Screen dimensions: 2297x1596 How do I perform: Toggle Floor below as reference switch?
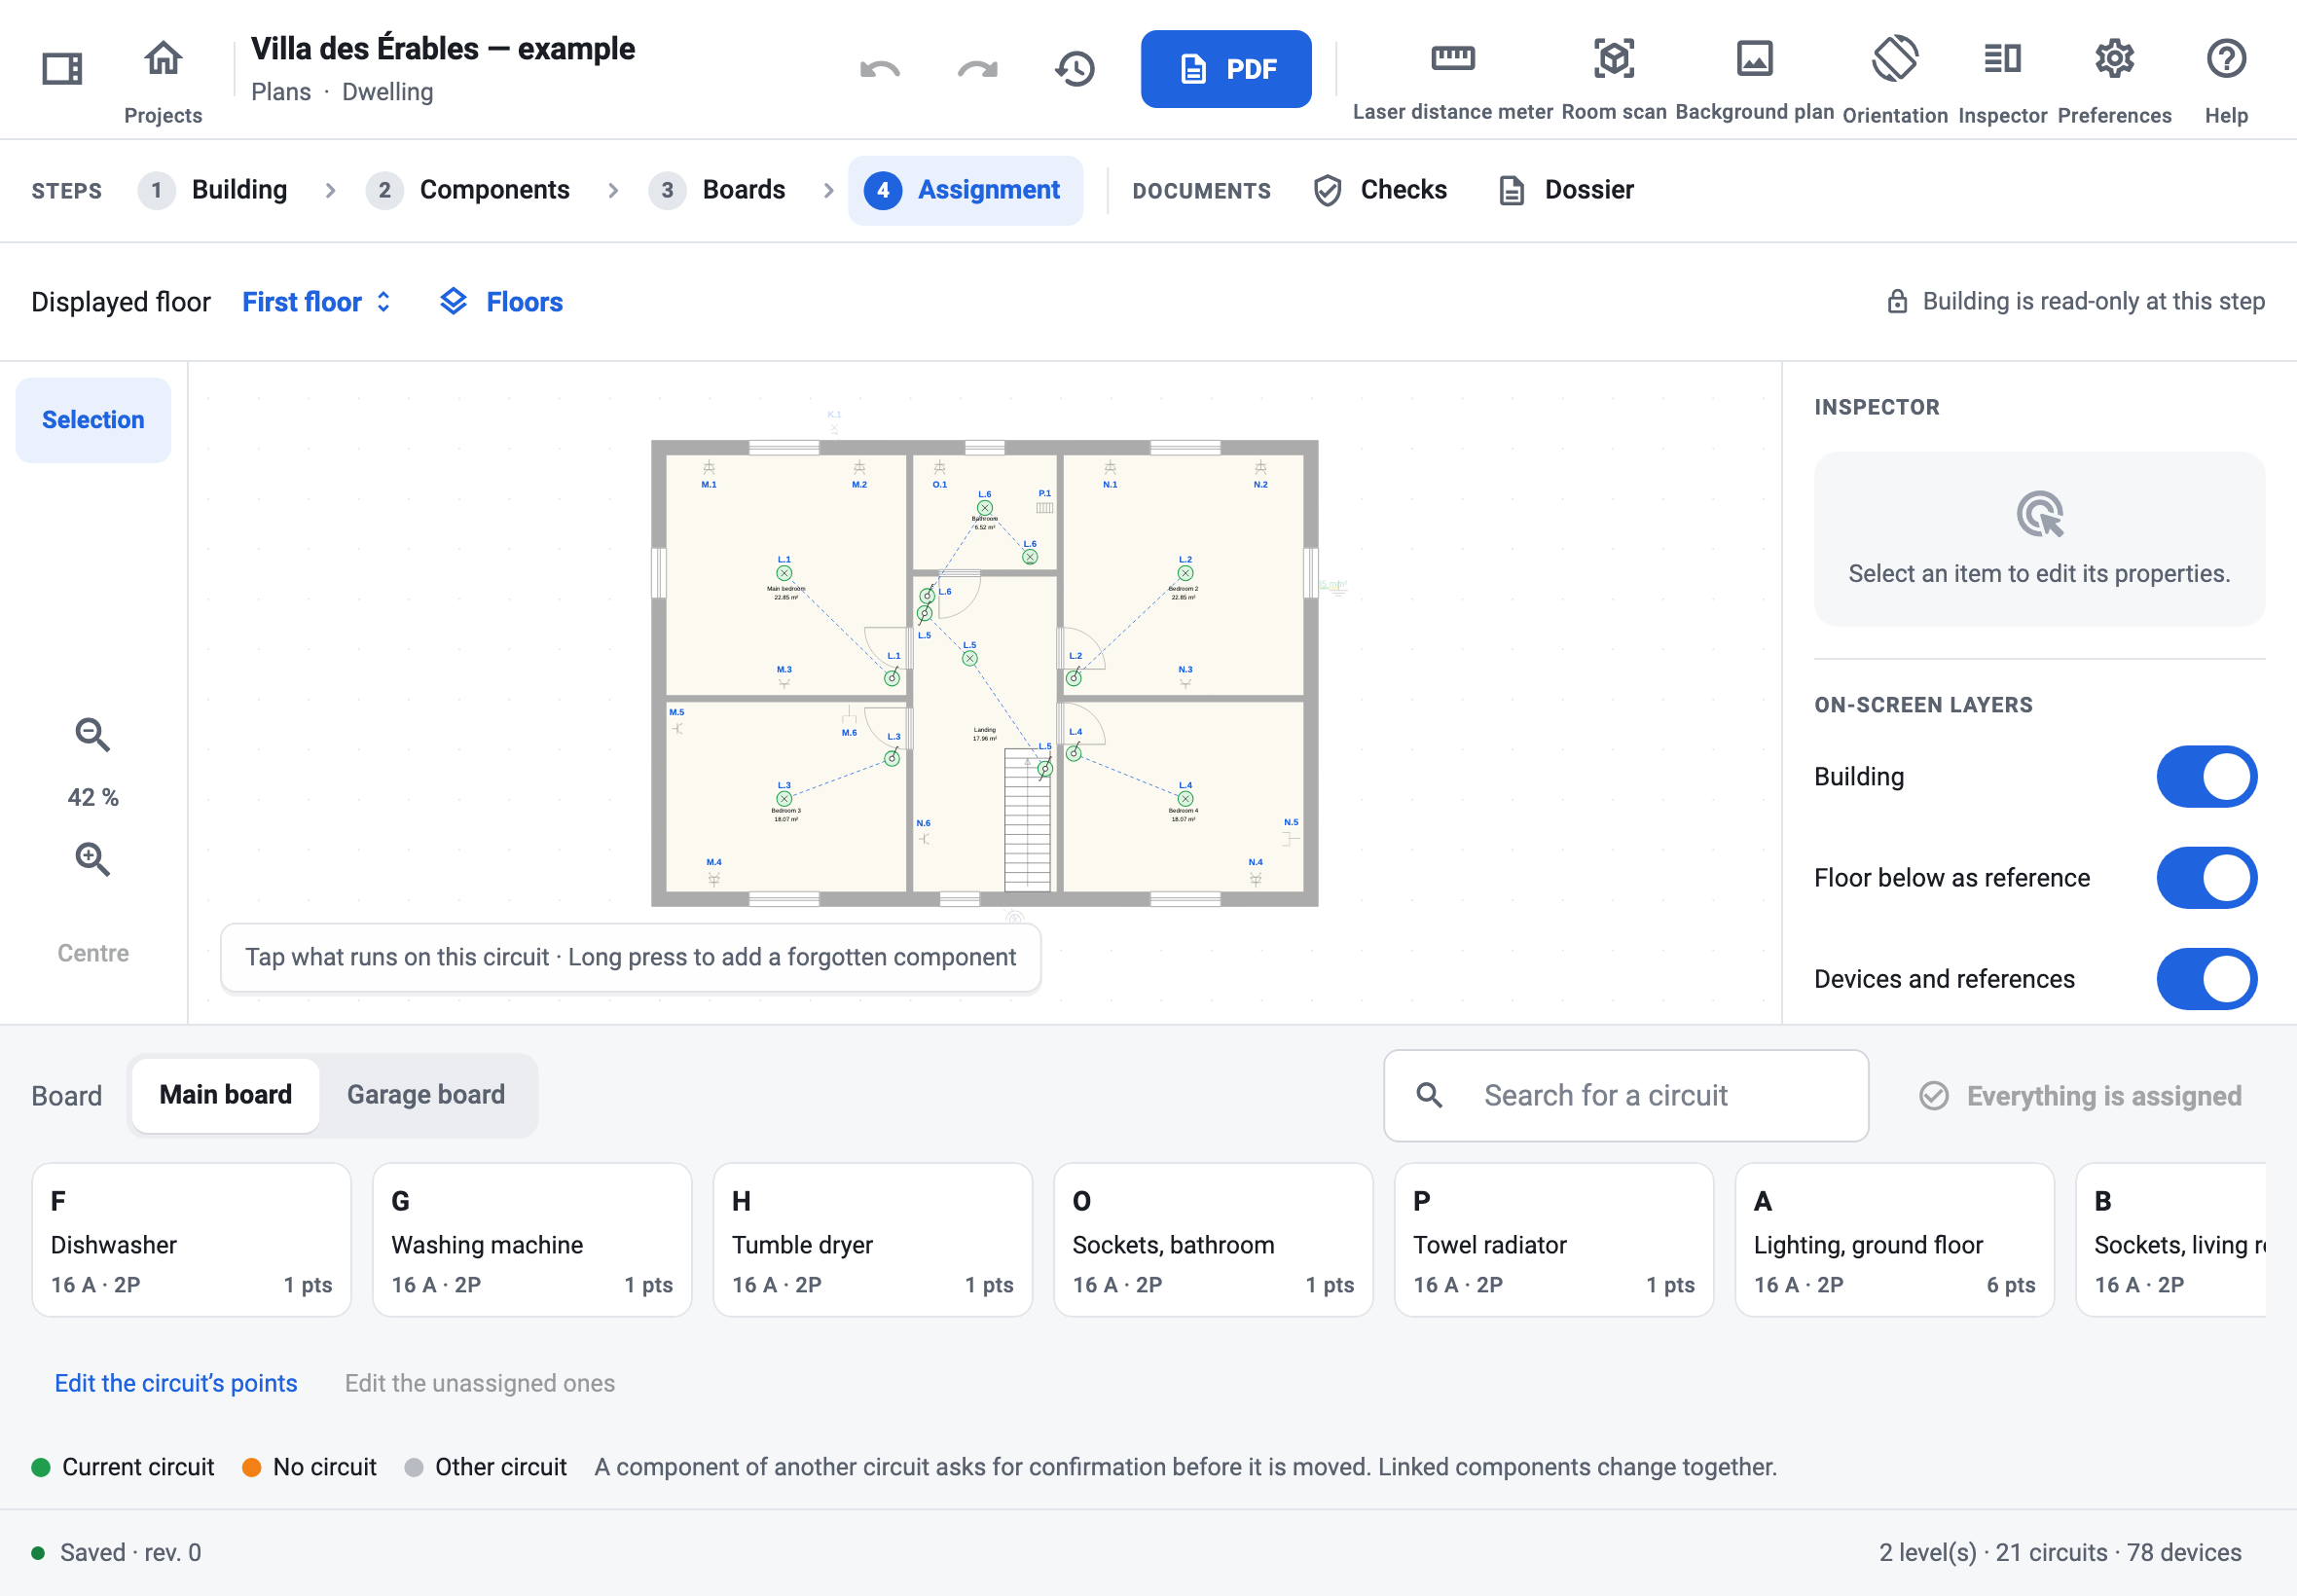point(2206,878)
